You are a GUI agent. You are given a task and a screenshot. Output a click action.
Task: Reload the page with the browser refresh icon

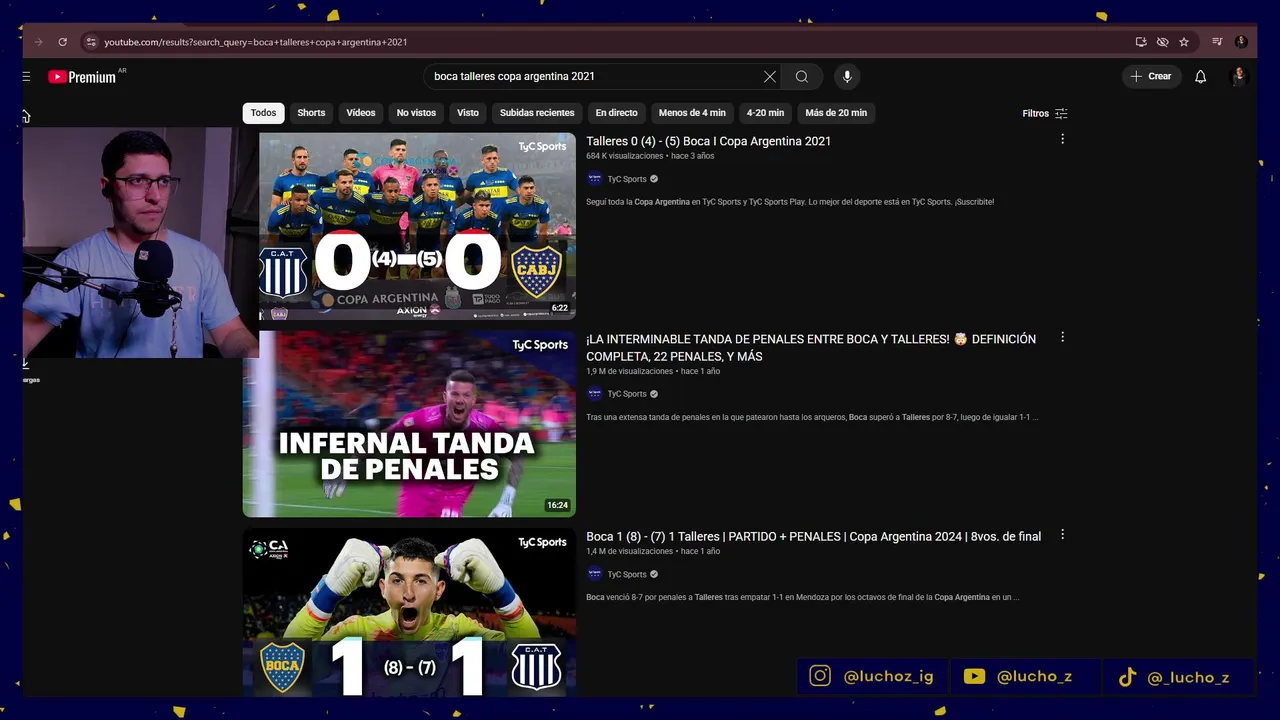[x=62, y=42]
